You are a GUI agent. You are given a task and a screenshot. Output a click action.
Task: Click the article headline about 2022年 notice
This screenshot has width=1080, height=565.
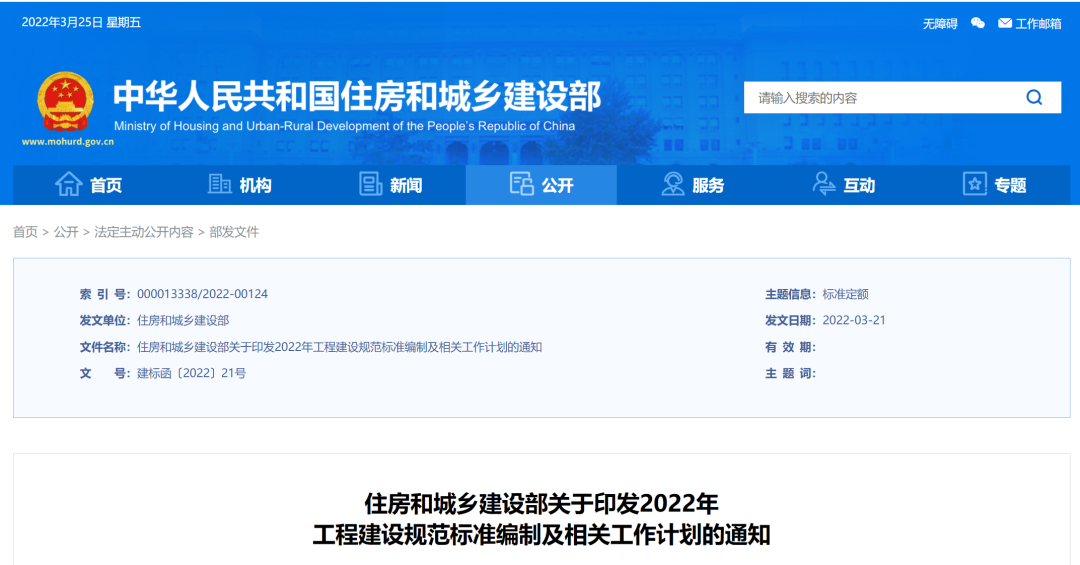click(541, 519)
